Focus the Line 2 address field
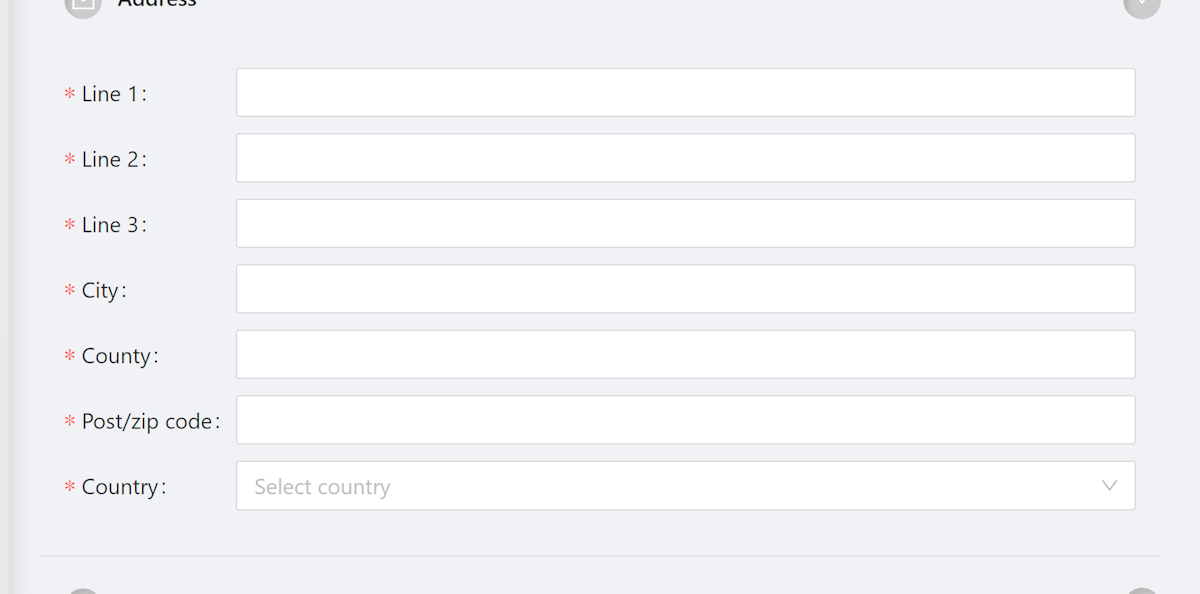This screenshot has height=594, width=1200. (x=685, y=158)
